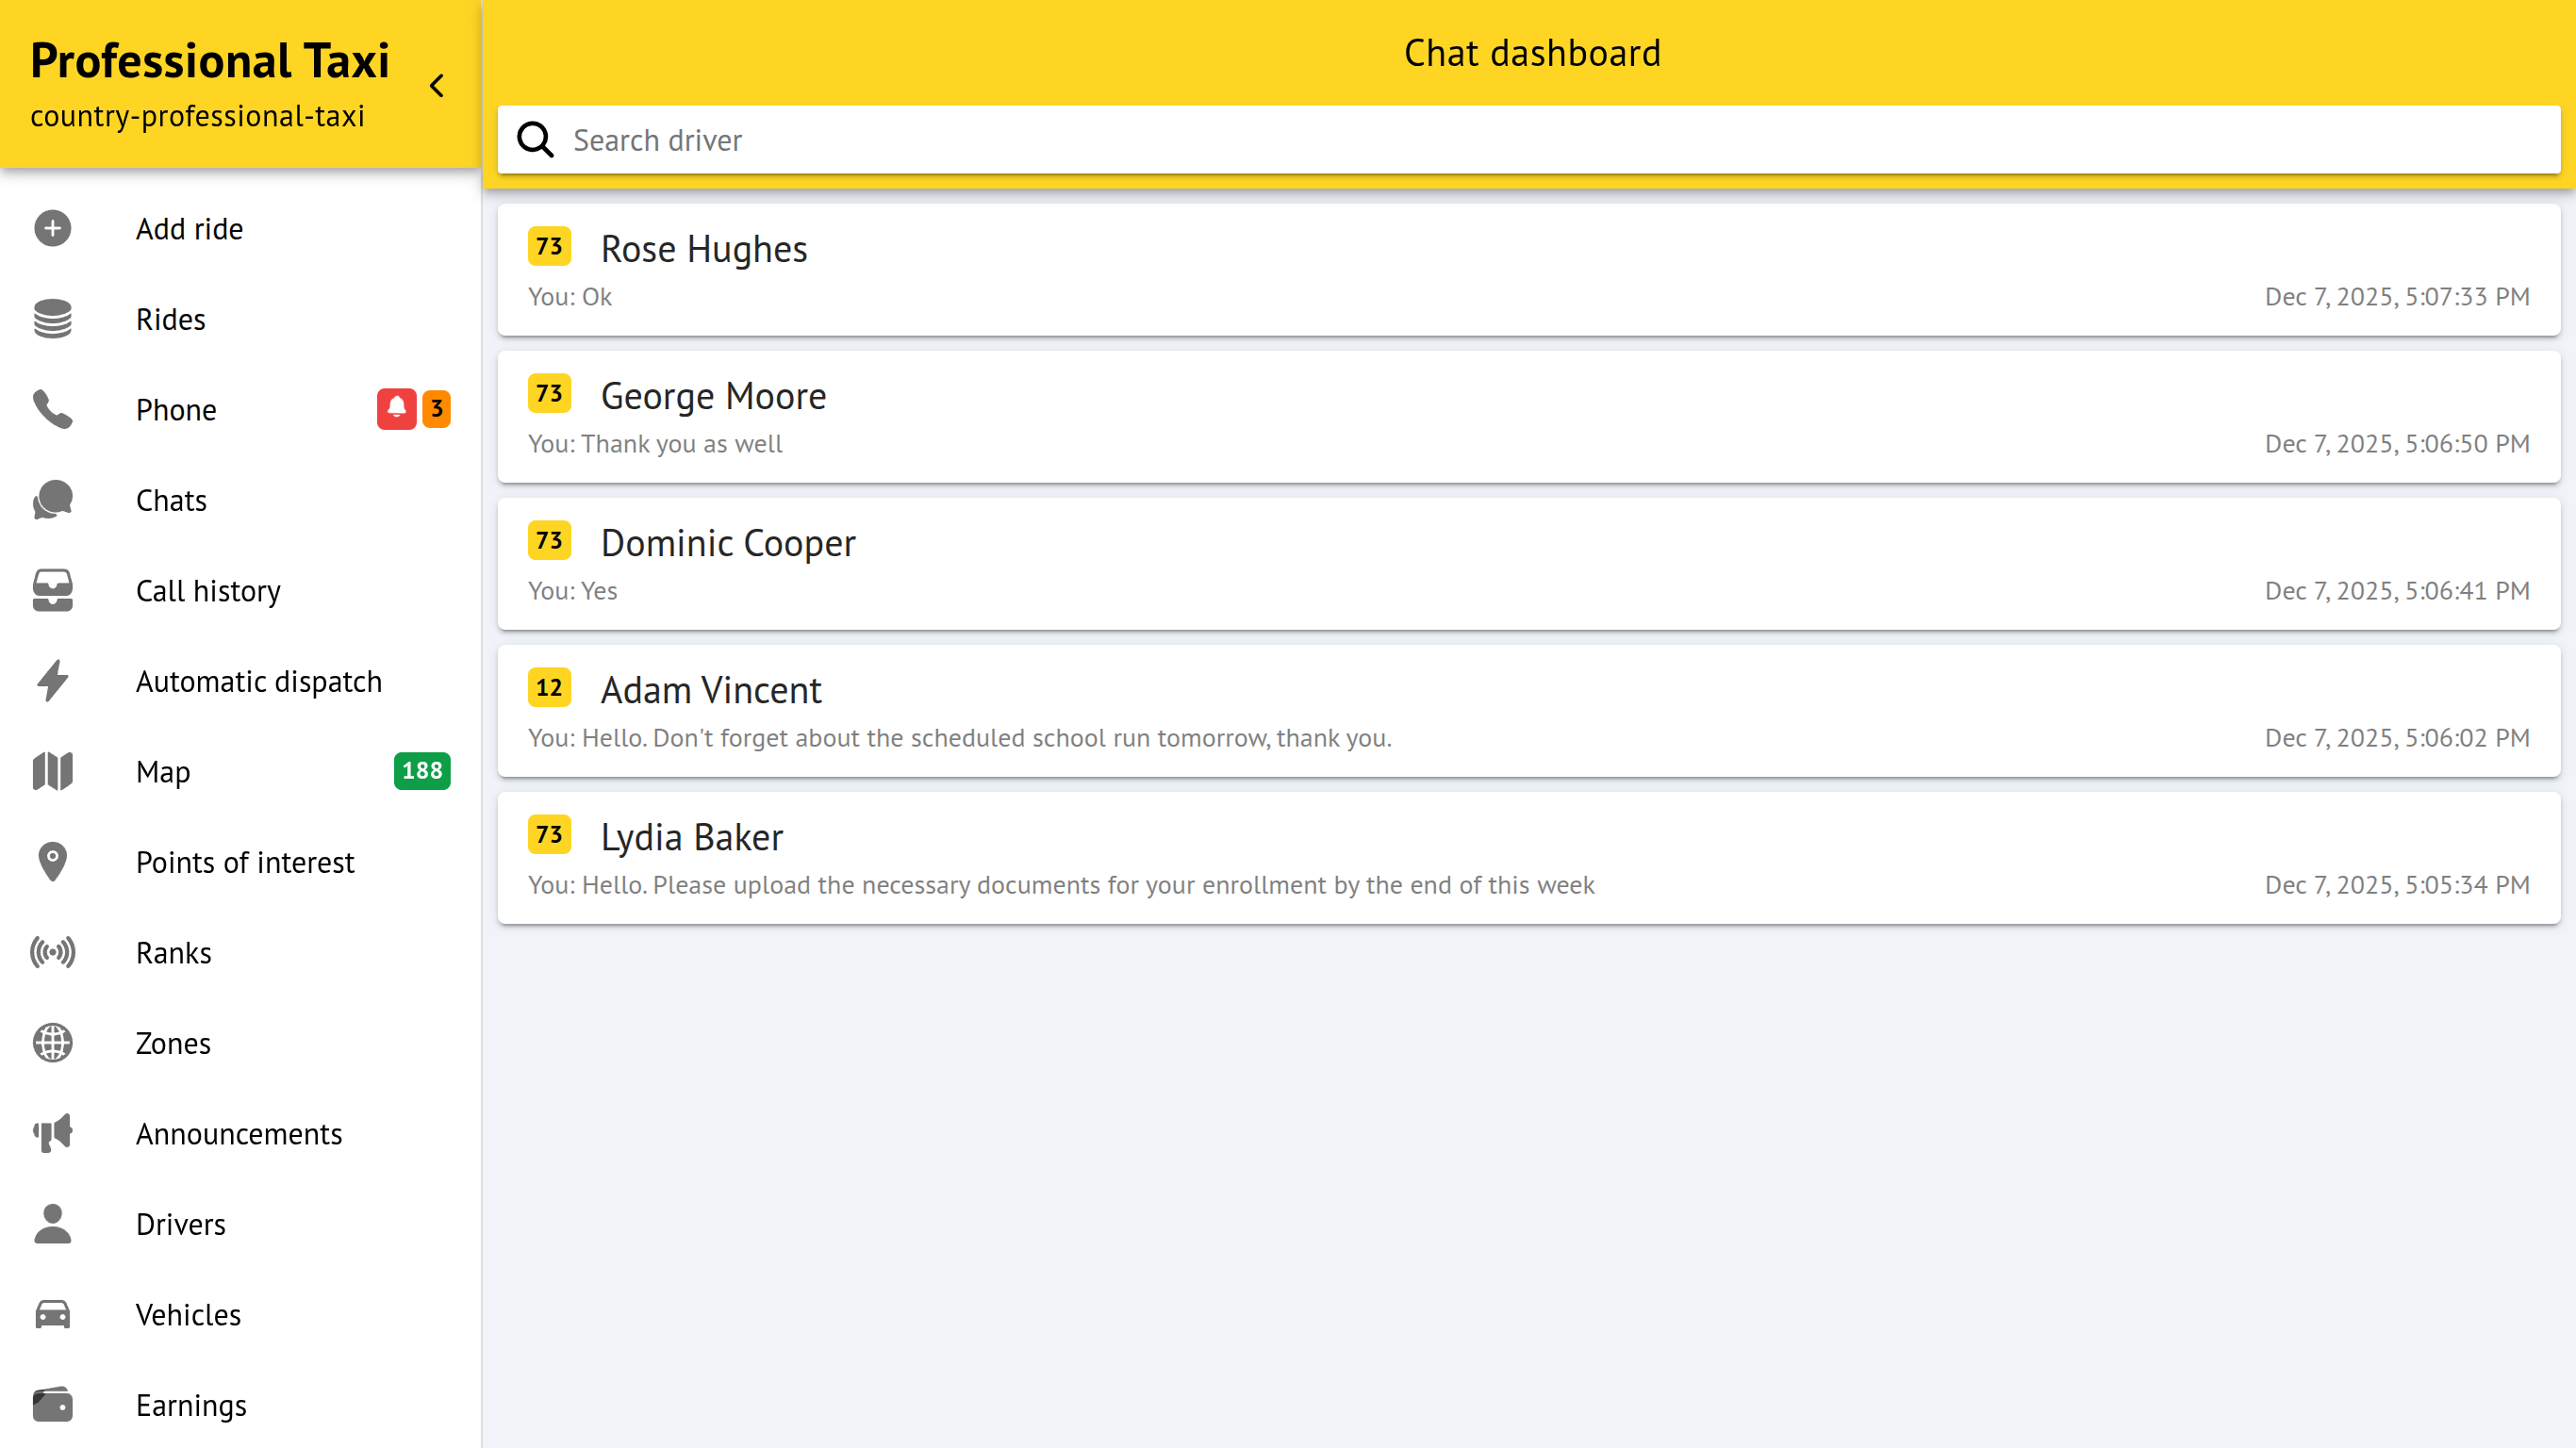This screenshot has width=2576, height=1448.
Task: Open the Zones globe icon
Action: pyautogui.click(x=52, y=1043)
